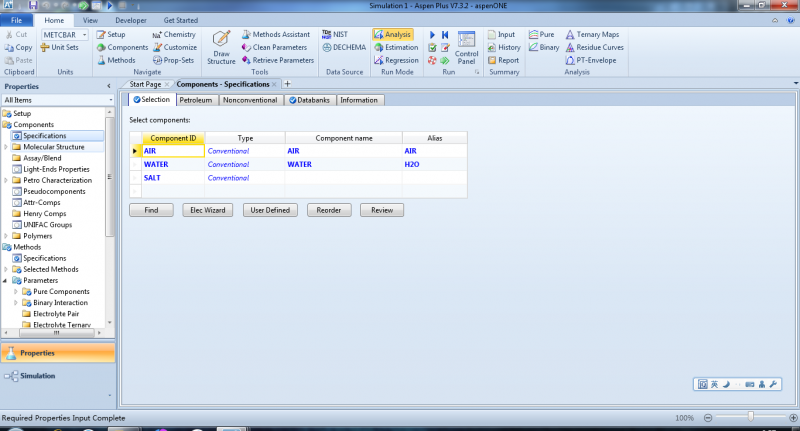Open the Methods Assistant
The width and height of the screenshot is (800, 431).
(276, 34)
